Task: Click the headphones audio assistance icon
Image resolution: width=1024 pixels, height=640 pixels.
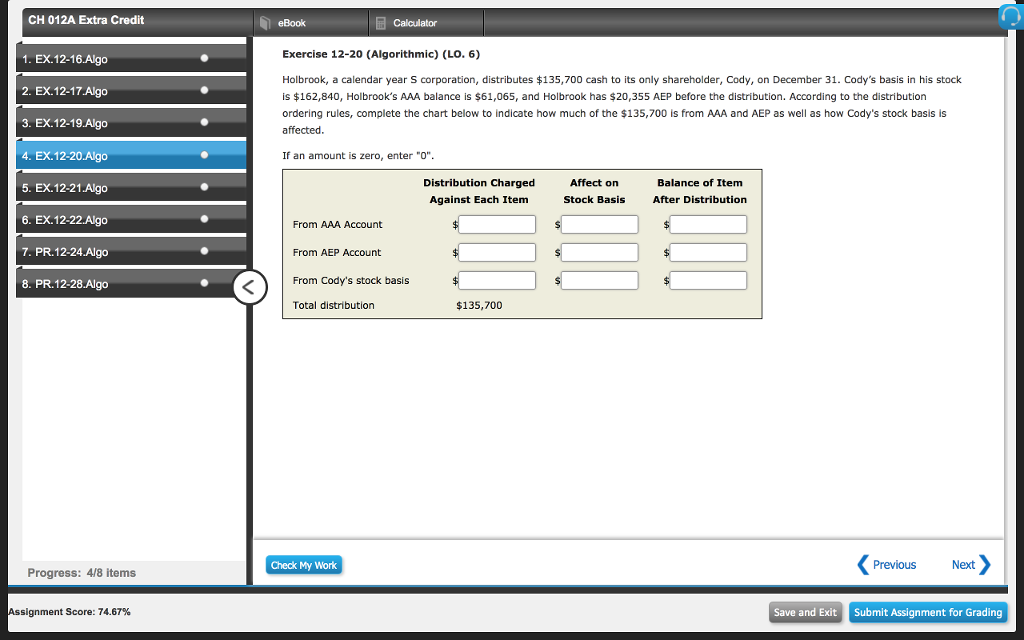Action: coord(1011,15)
